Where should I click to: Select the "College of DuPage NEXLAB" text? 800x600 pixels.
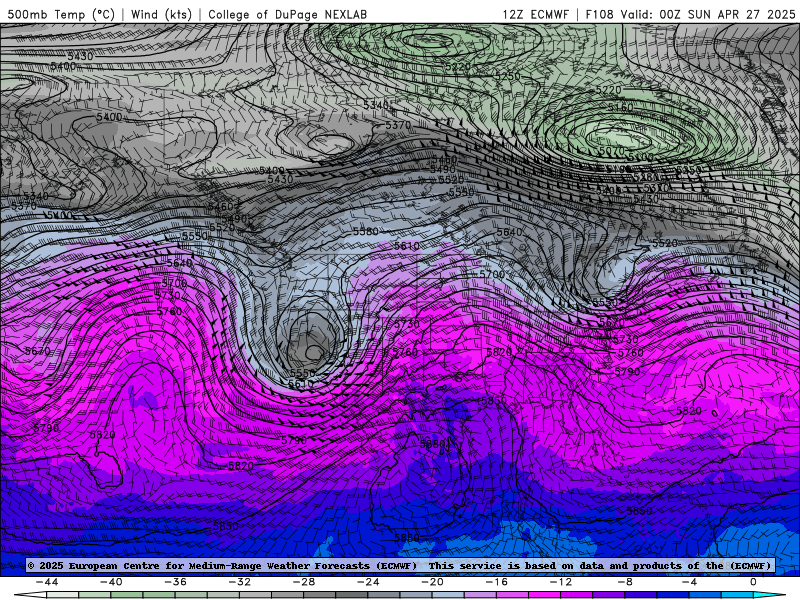(x=287, y=14)
